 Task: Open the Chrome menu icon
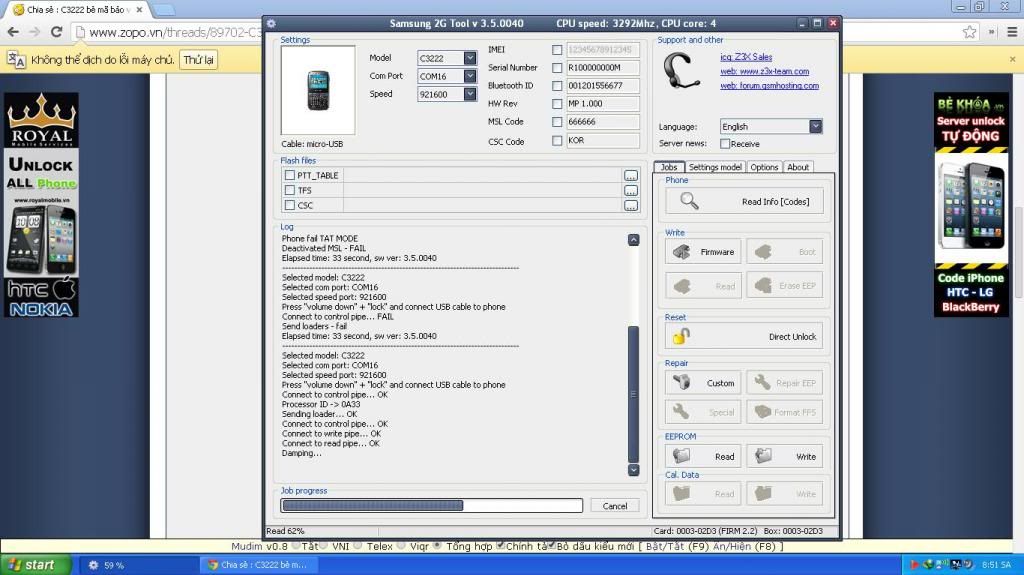1012,32
